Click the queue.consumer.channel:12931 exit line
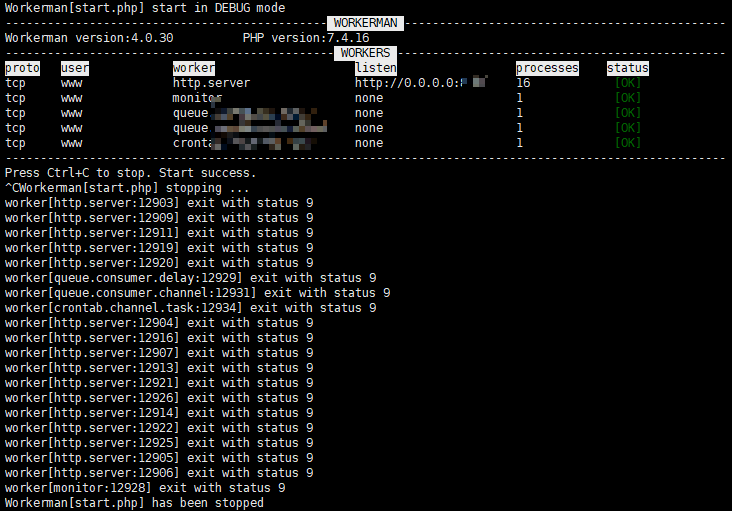This screenshot has width=732, height=511. pyautogui.click(x=197, y=293)
